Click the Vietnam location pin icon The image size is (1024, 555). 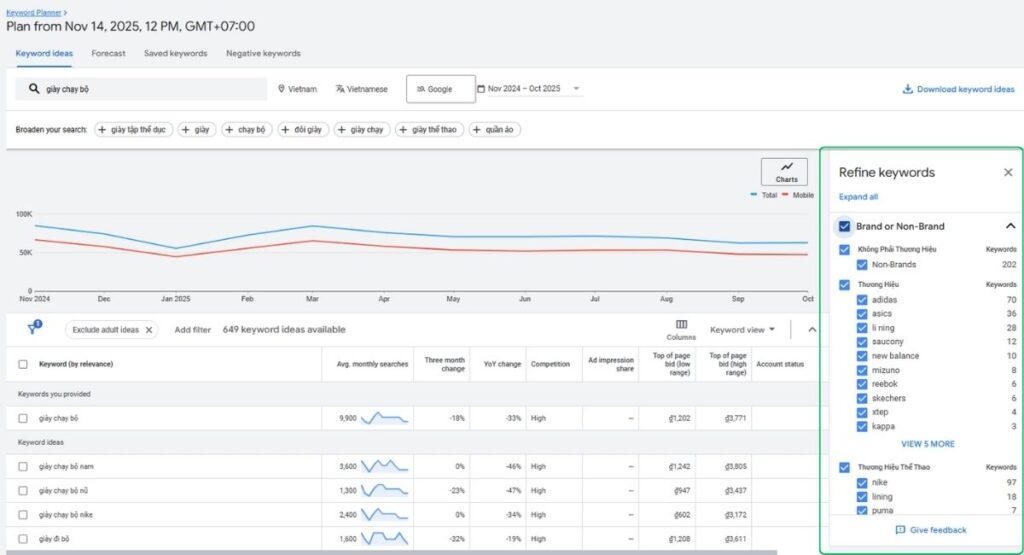(281, 89)
